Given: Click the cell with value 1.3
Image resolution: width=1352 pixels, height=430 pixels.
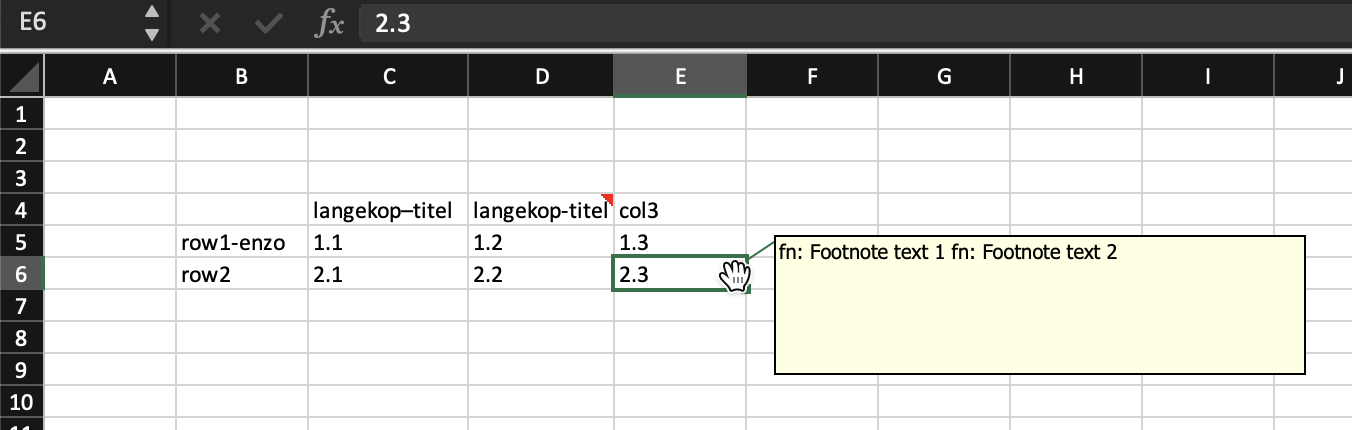Looking at the screenshot, I should (680, 242).
